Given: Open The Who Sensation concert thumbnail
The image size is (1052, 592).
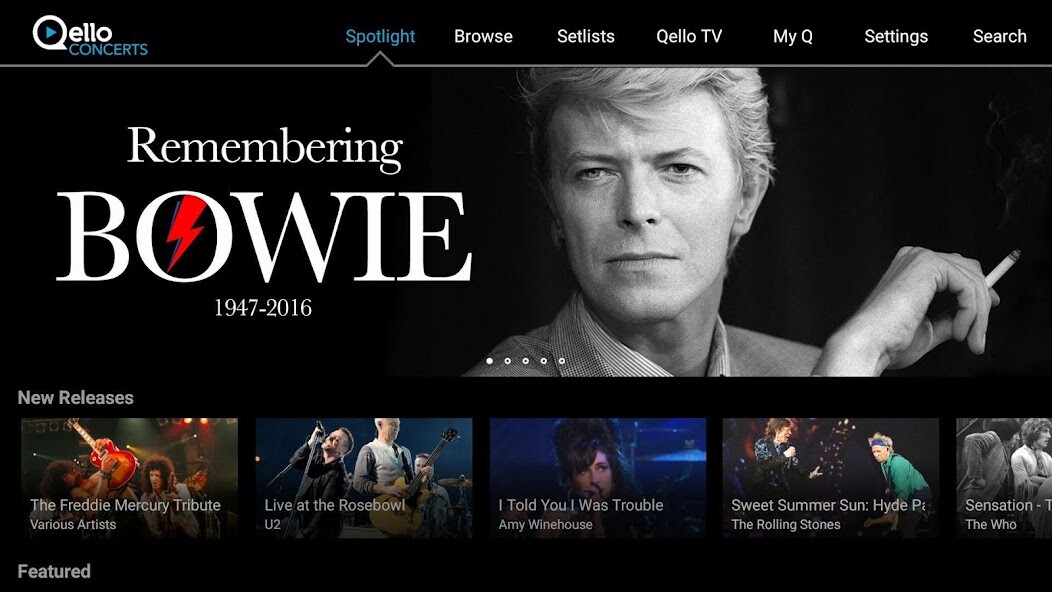Looking at the screenshot, I should tap(1004, 478).
